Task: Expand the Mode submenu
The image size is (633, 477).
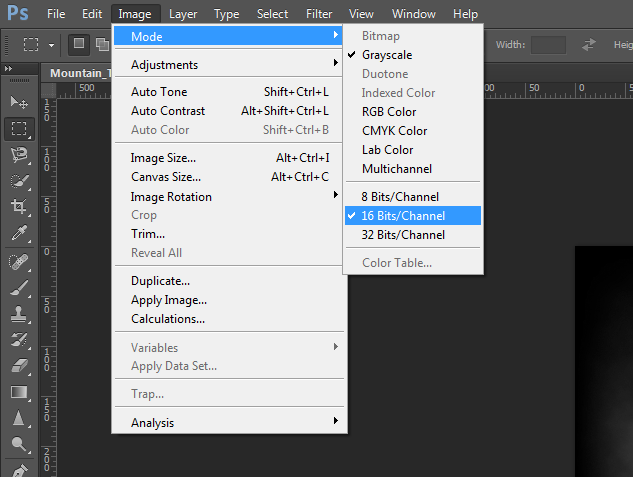Action: pyautogui.click(x=228, y=36)
